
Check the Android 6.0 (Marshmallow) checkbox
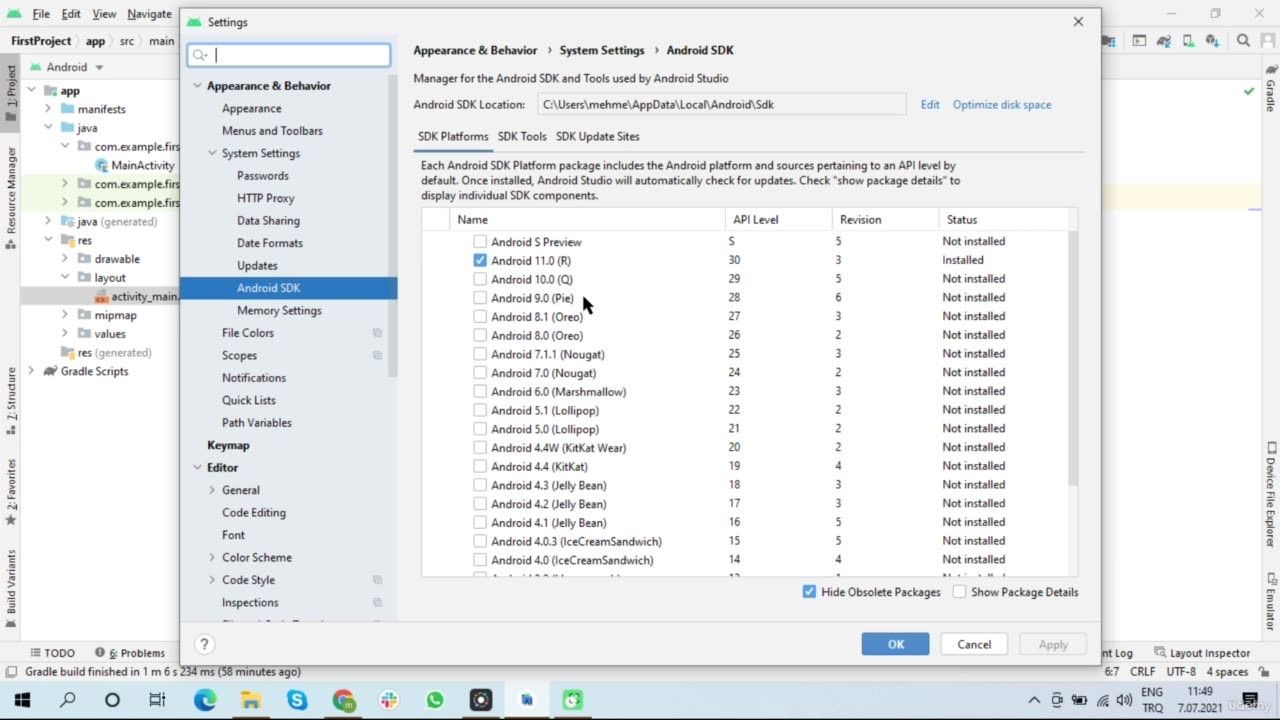click(480, 391)
